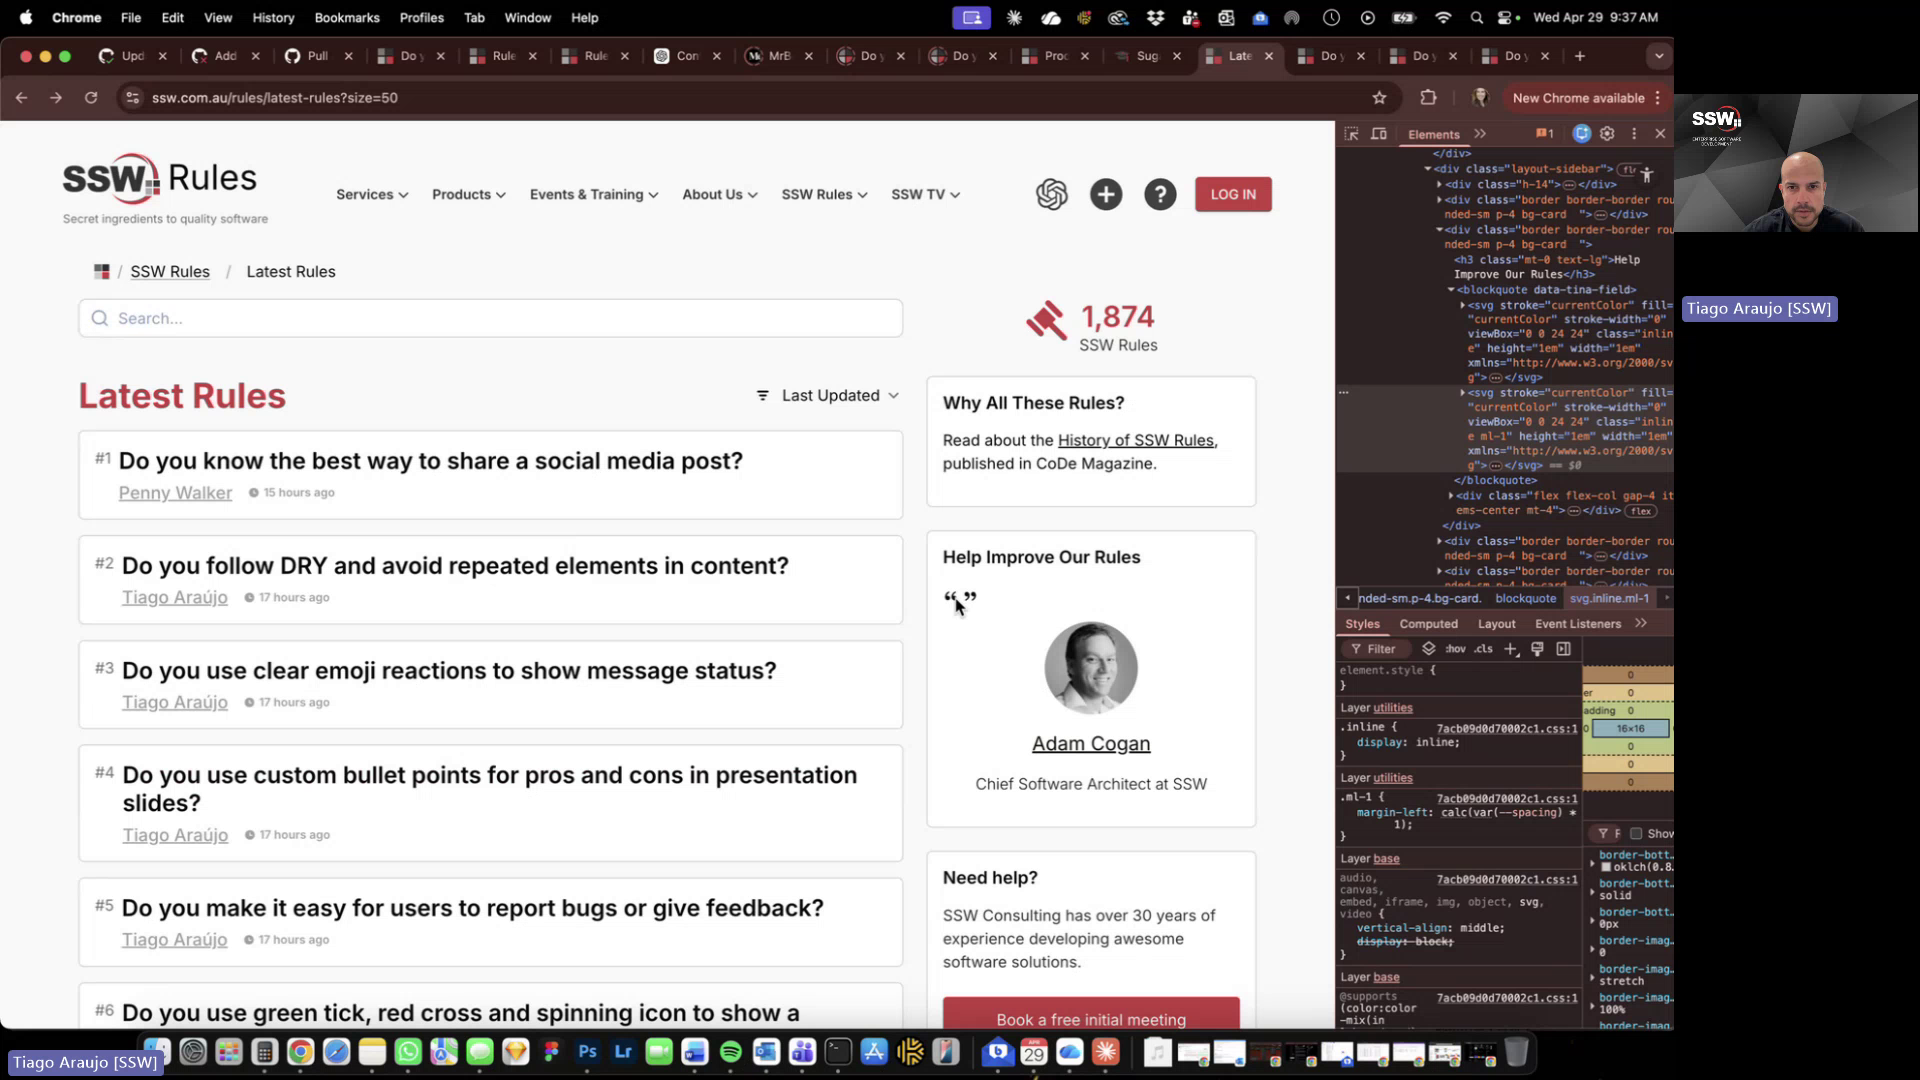This screenshot has width=1920, height=1080.
Task: Open WhatsApp from the Dock
Action: click(x=408, y=1052)
